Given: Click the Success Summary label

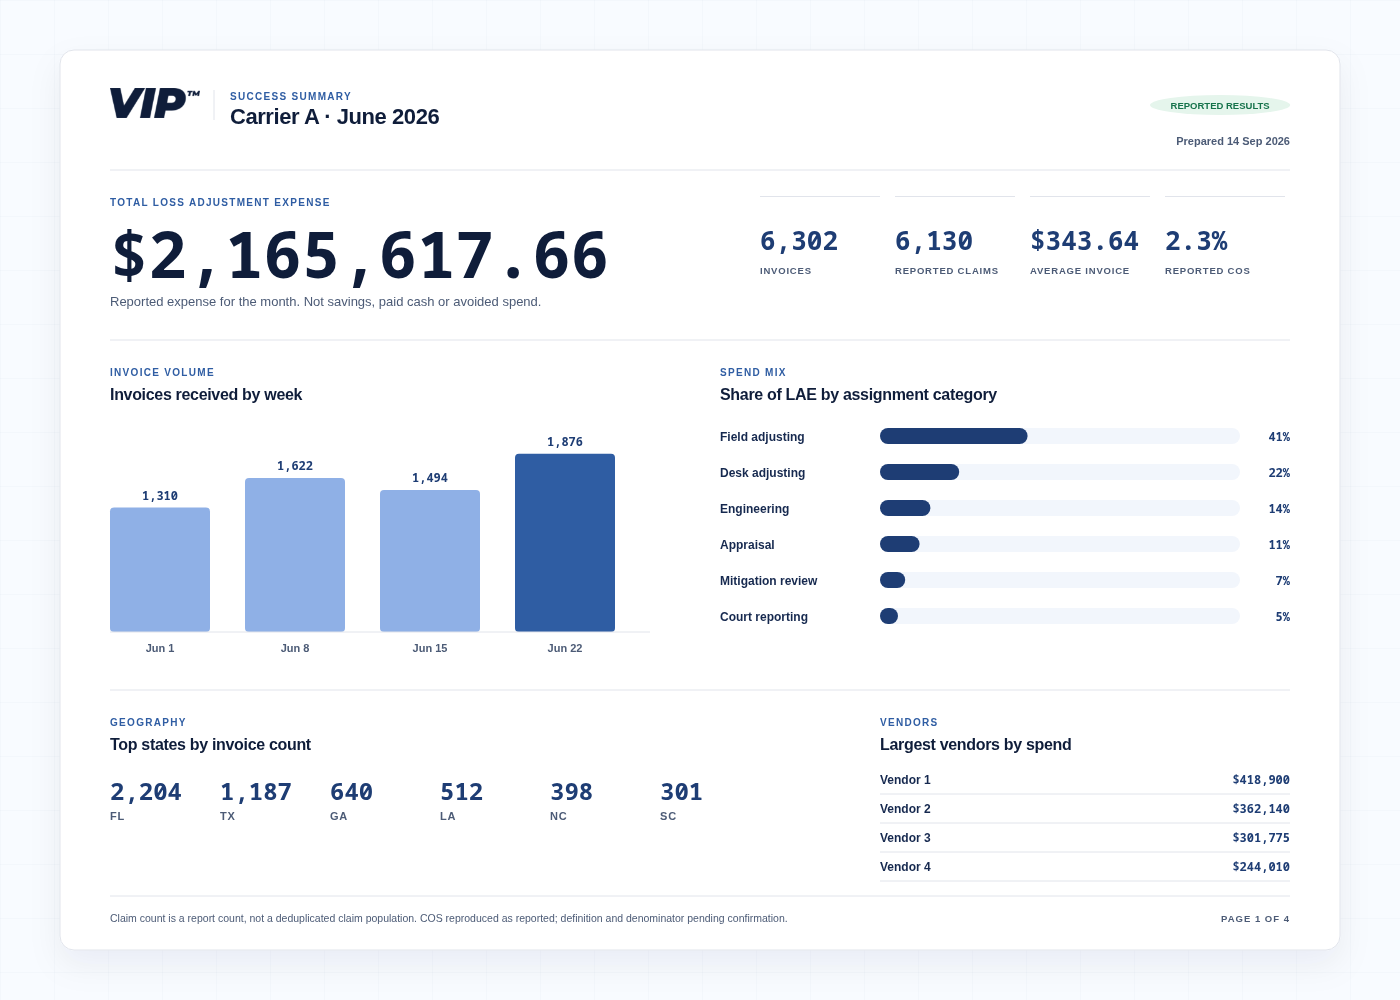Looking at the screenshot, I should (291, 97).
